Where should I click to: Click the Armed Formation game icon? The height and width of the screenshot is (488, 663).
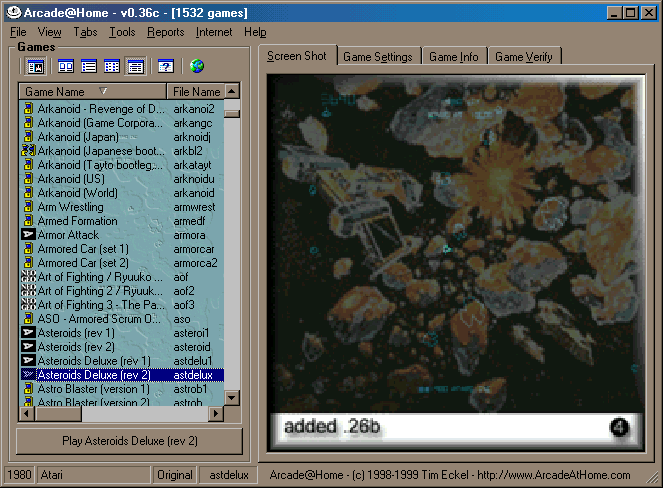coord(28,220)
